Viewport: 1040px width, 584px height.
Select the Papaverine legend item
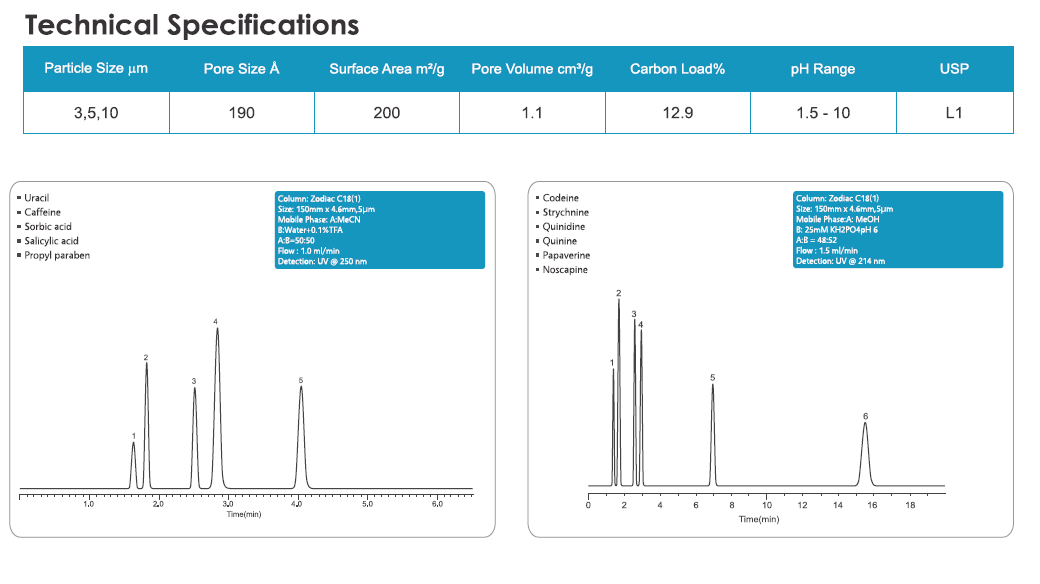tap(566, 256)
